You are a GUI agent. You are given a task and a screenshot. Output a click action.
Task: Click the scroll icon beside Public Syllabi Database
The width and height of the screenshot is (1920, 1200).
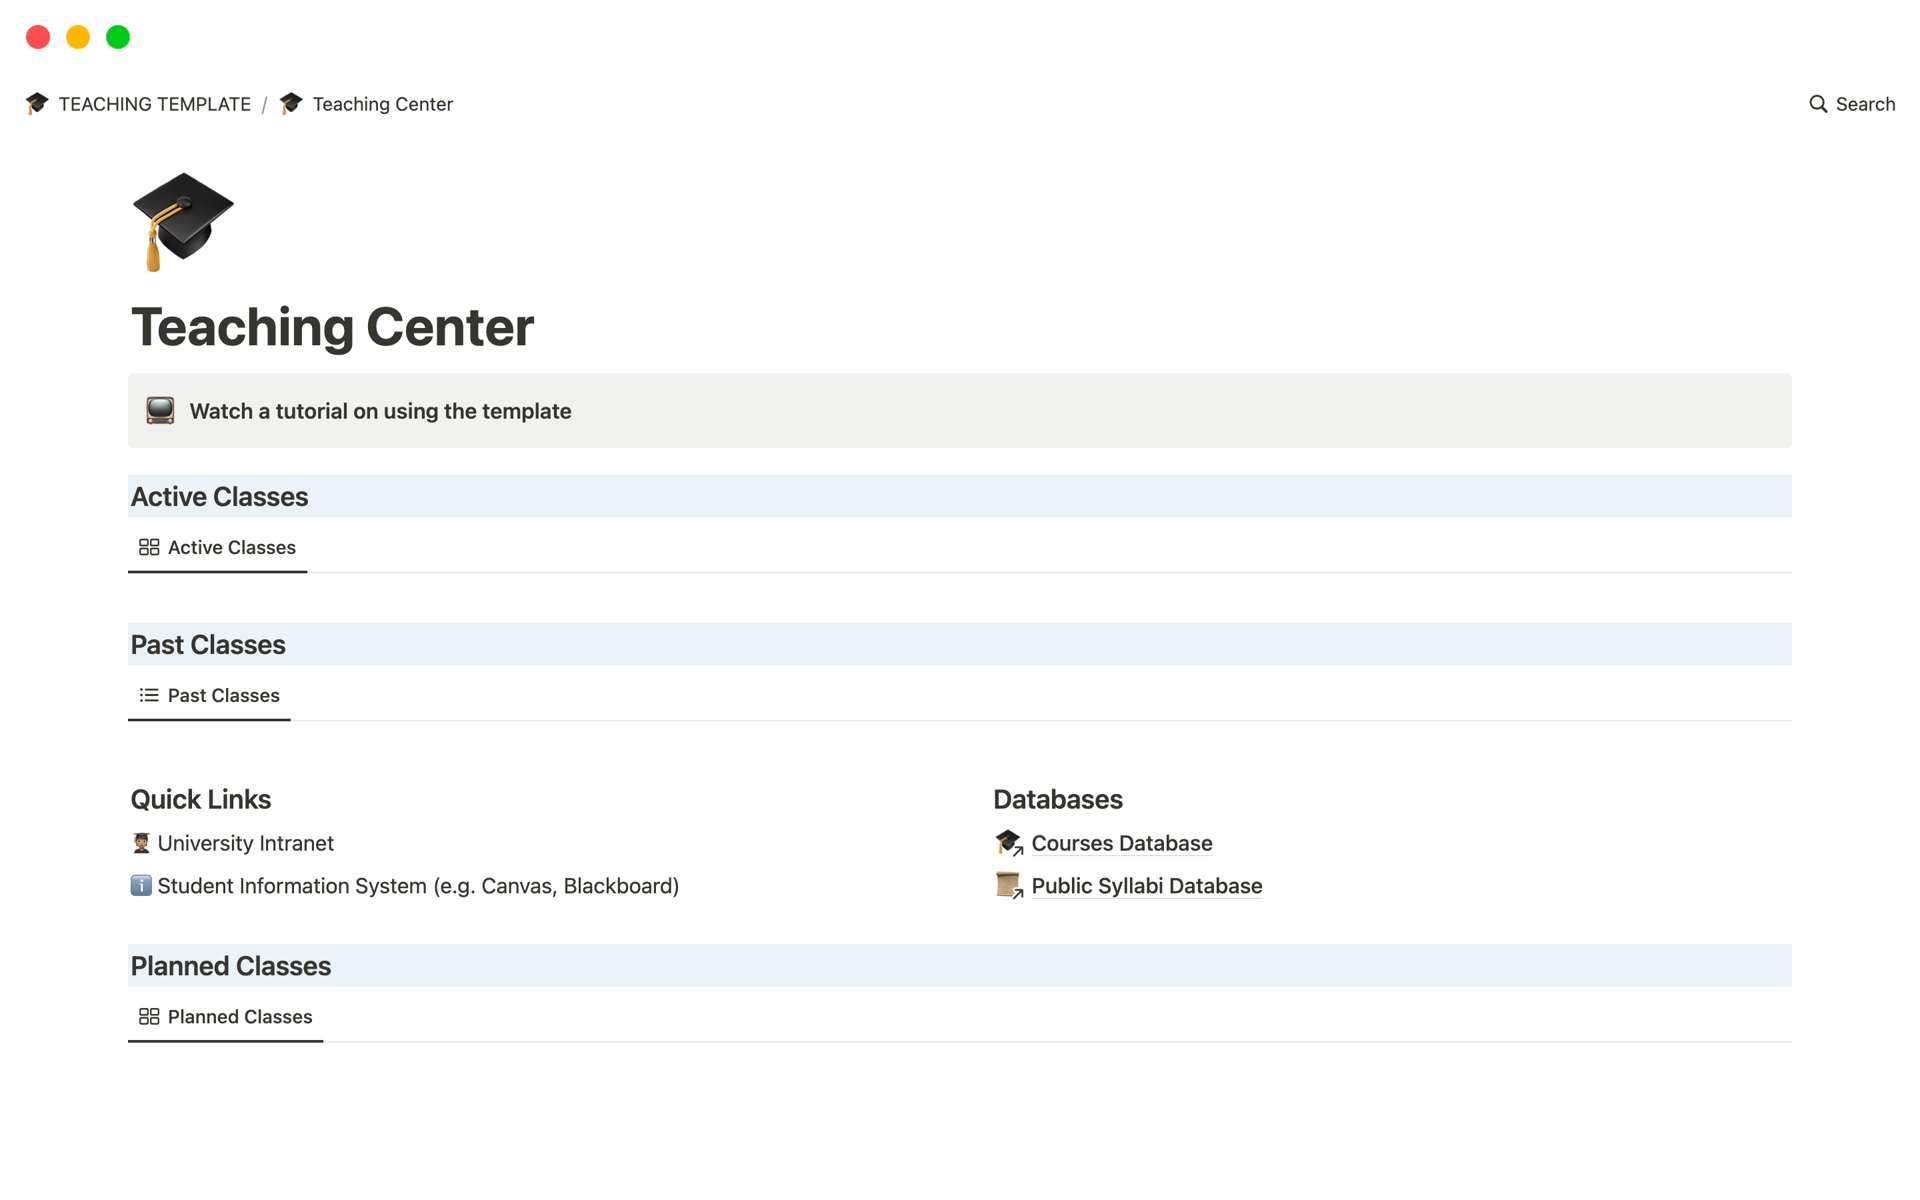(1008, 885)
